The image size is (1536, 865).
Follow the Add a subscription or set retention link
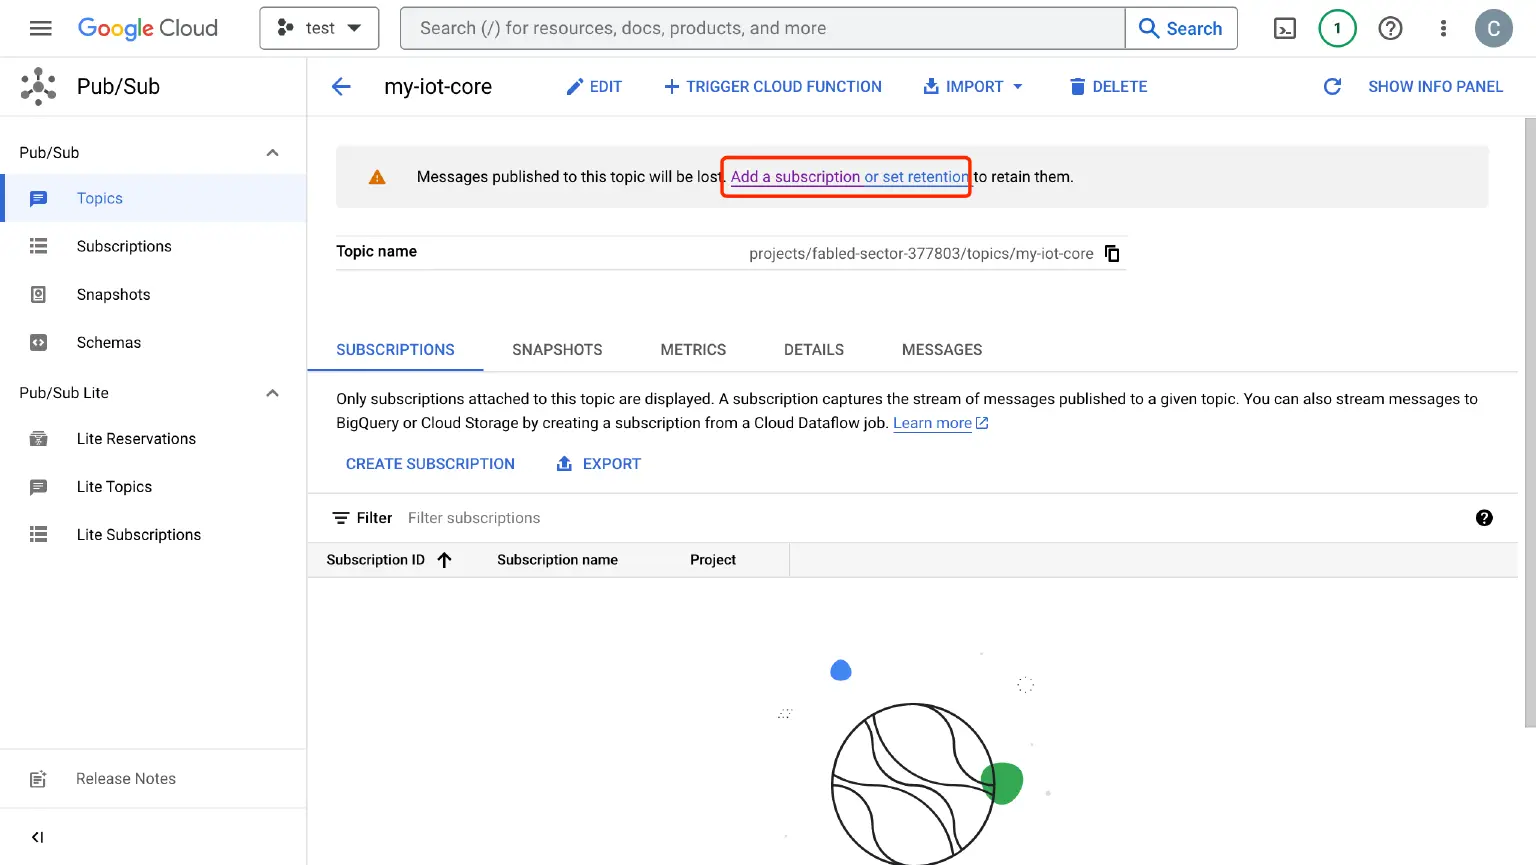849,177
